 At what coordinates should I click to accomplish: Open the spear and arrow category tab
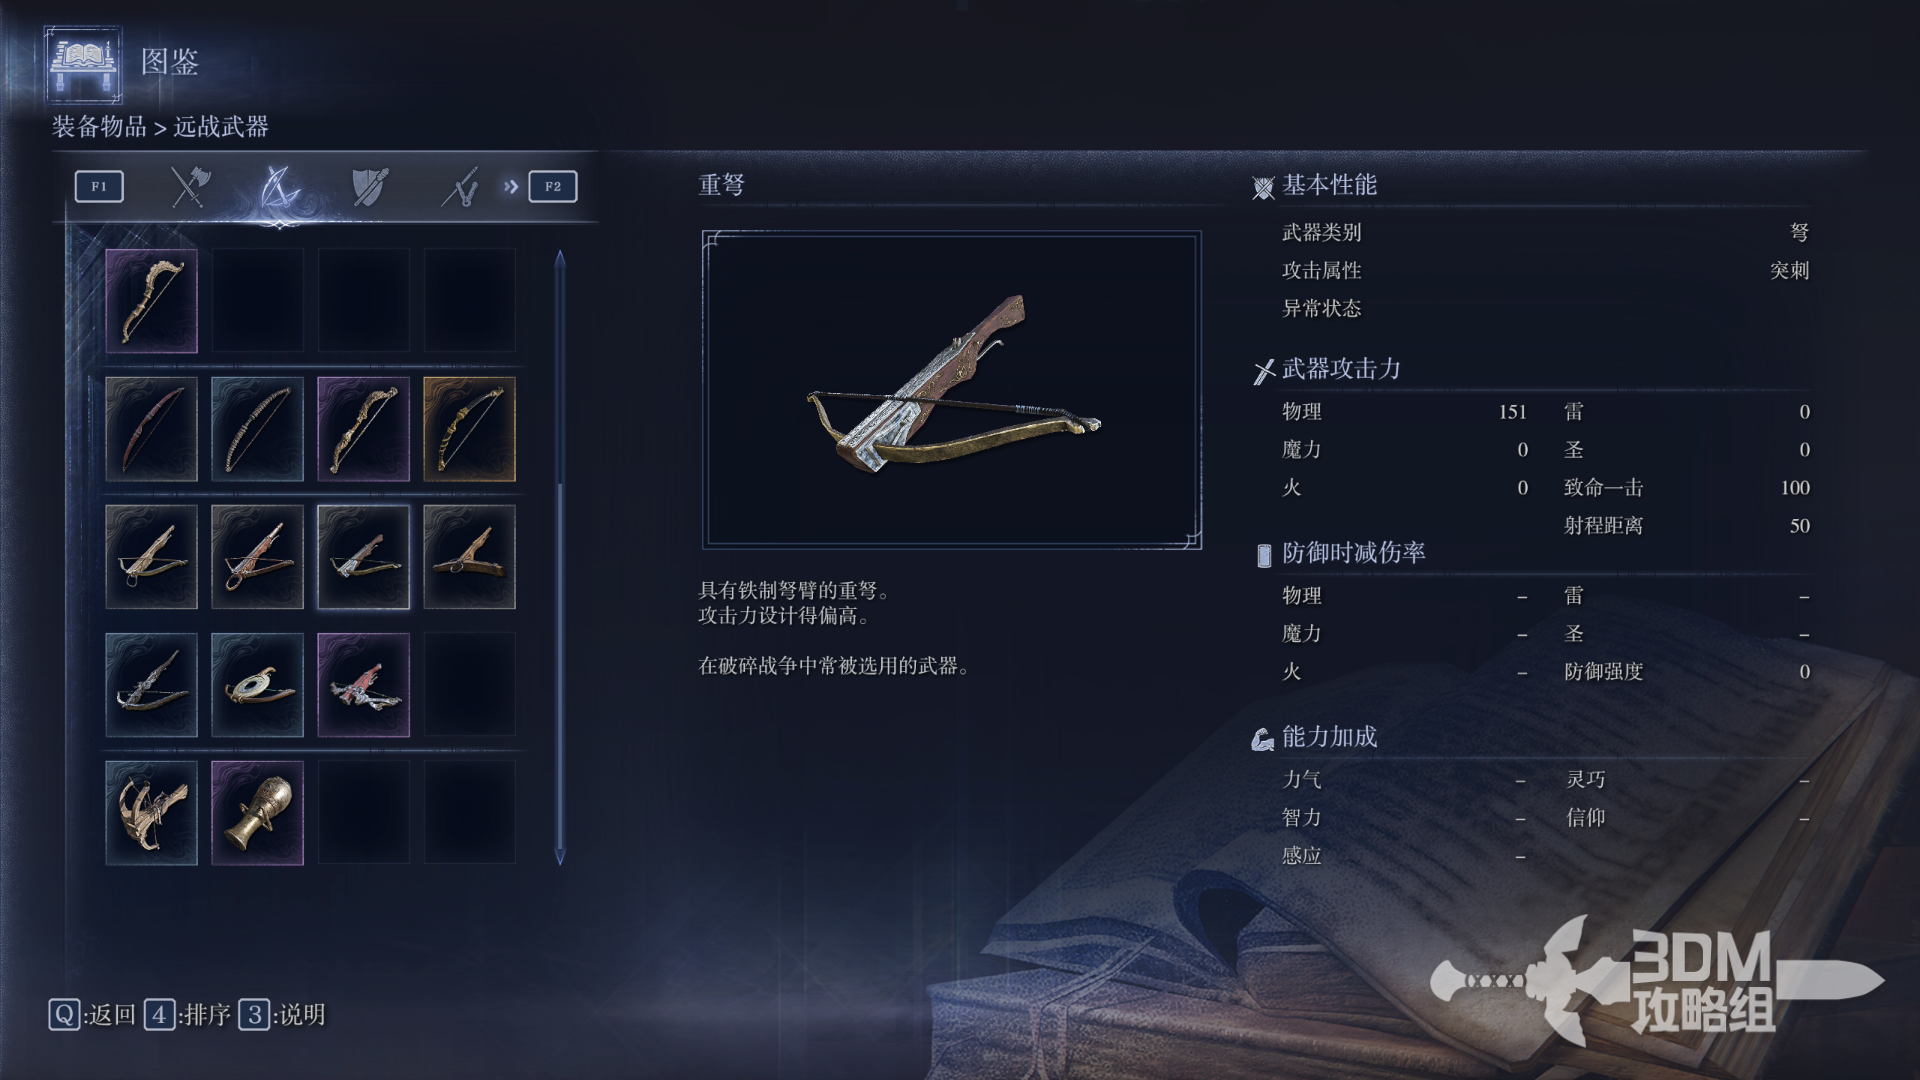460,186
